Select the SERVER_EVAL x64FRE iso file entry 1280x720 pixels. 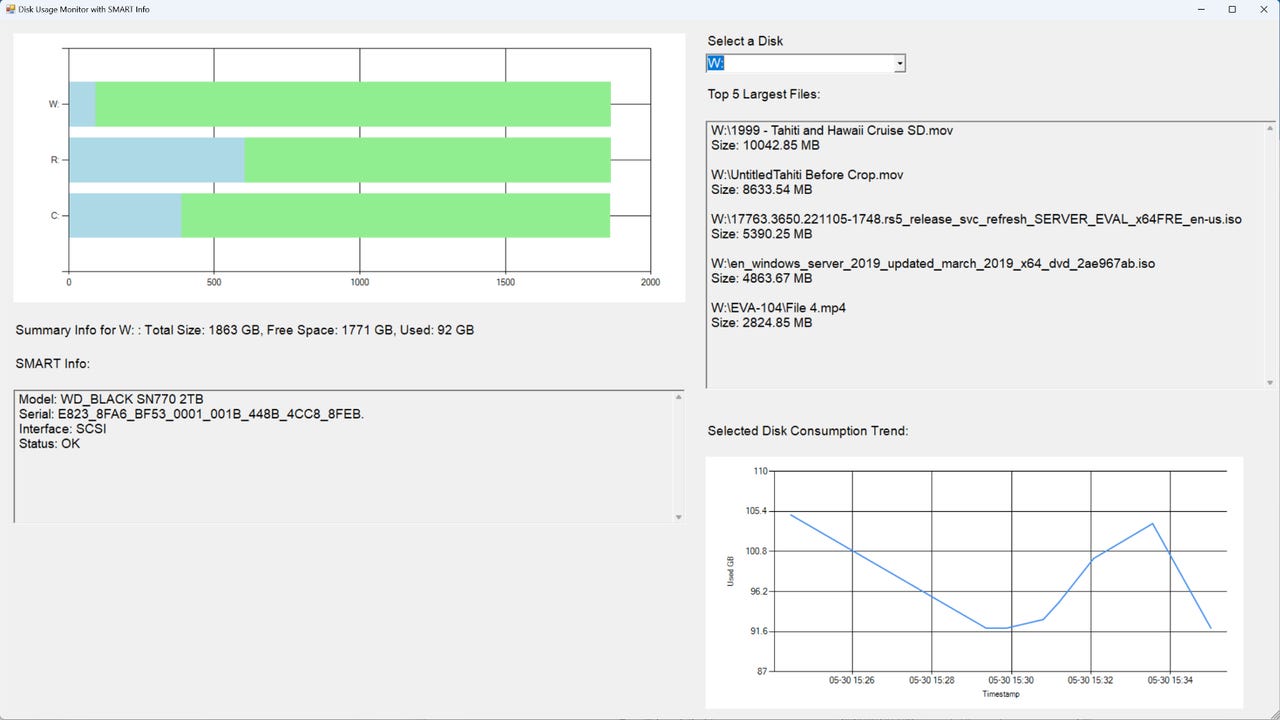[975, 219]
